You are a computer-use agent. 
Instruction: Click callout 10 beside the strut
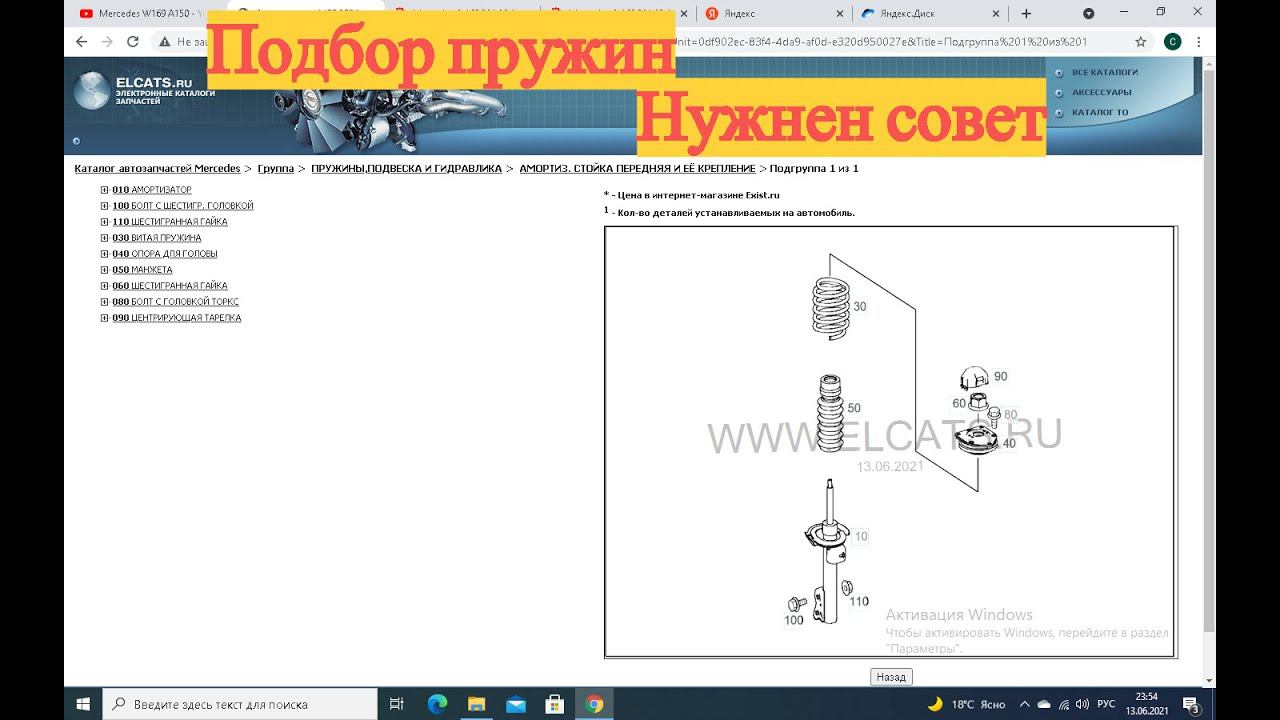click(x=861, y=537)
